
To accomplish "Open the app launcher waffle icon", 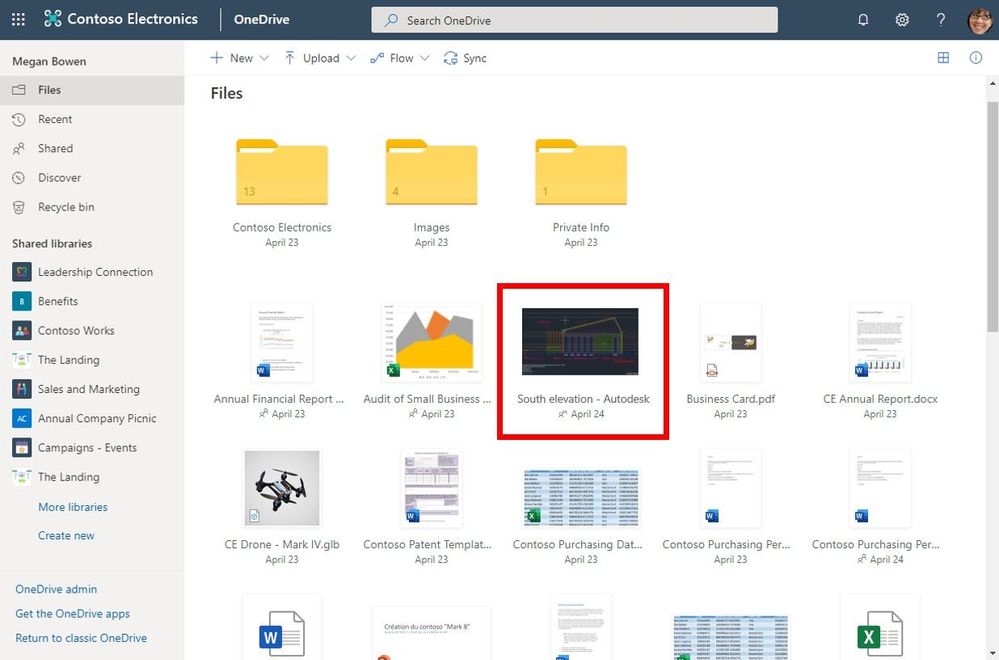I will pyautogui.click(x=18, y=20).
